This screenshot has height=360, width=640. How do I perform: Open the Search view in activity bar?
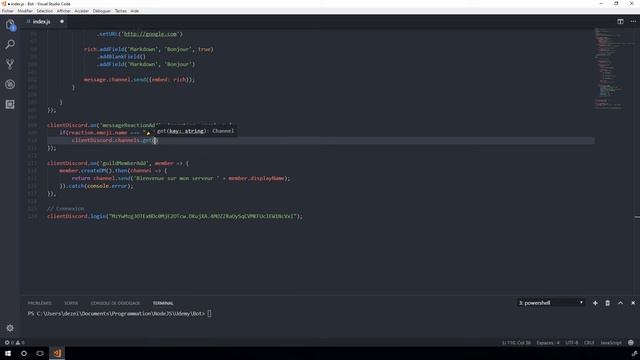pyautogui.click(x=10, y=44)
